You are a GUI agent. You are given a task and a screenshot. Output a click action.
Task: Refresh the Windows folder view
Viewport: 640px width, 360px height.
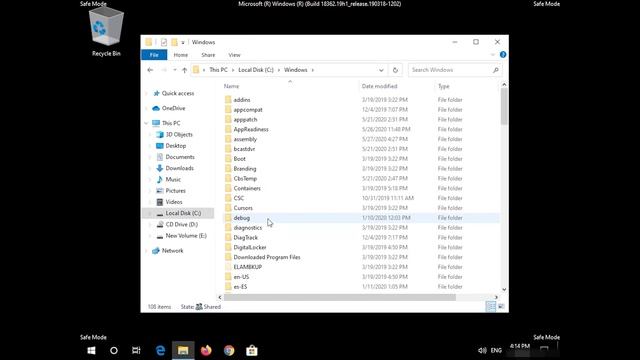395,70
